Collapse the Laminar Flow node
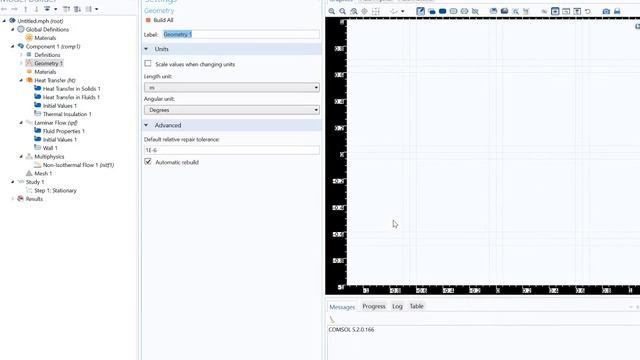Image resolution: width=640 pixels, height=360 pixels. pyautogui.click(x=22, y=122)
